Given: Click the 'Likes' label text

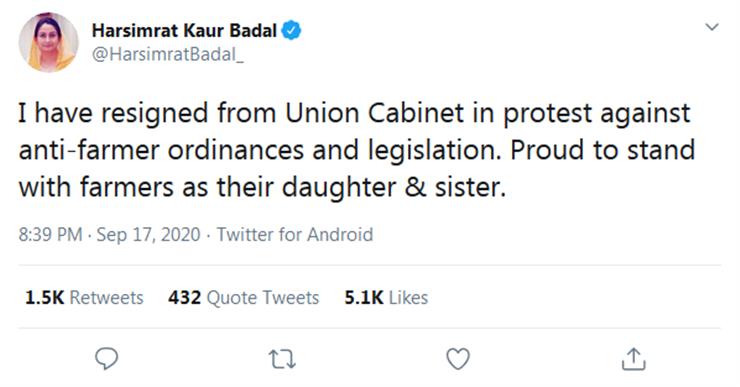Looking at the screenshot, I should 409,298.
